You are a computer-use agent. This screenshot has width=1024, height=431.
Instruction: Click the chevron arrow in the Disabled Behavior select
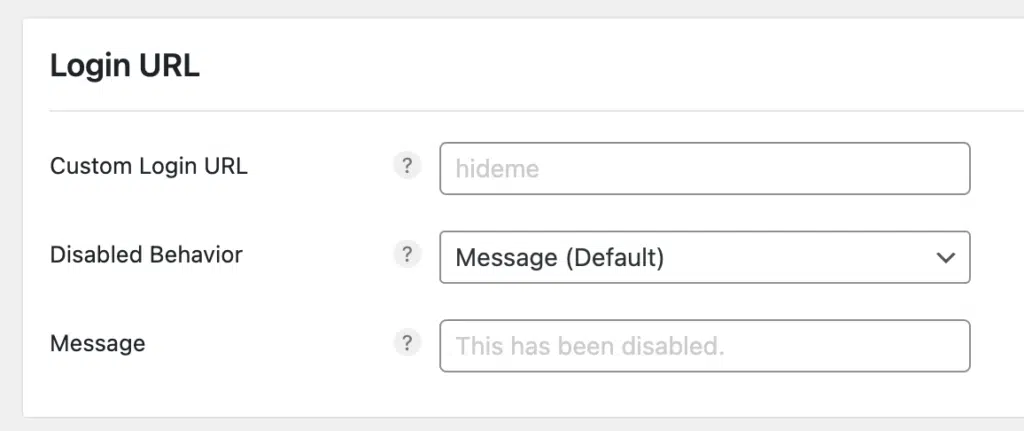coord(944,258)
